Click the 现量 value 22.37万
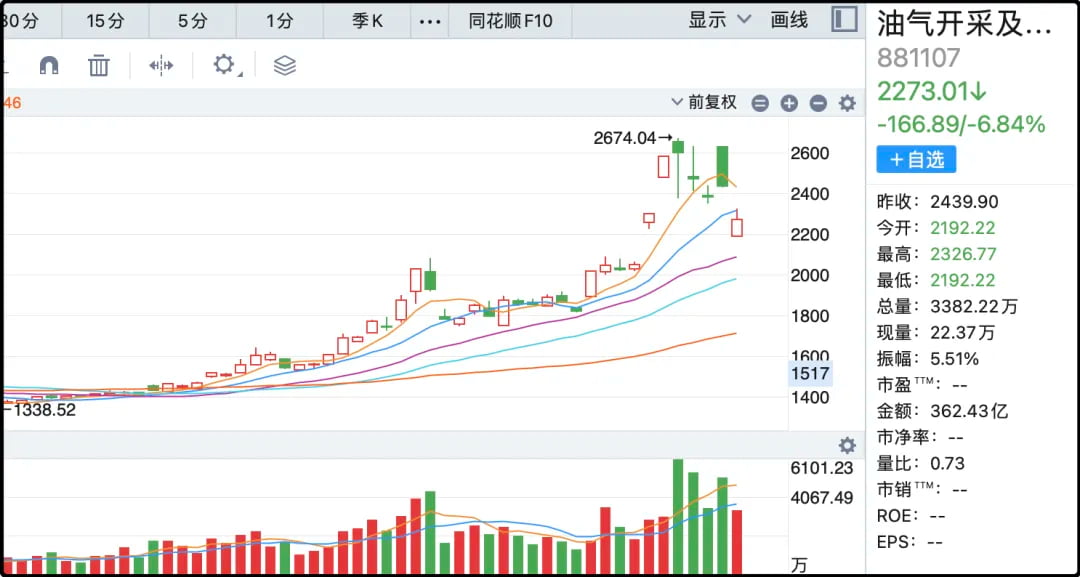The height and width of the screenshot is (577, 1080). tap(962, 333)
